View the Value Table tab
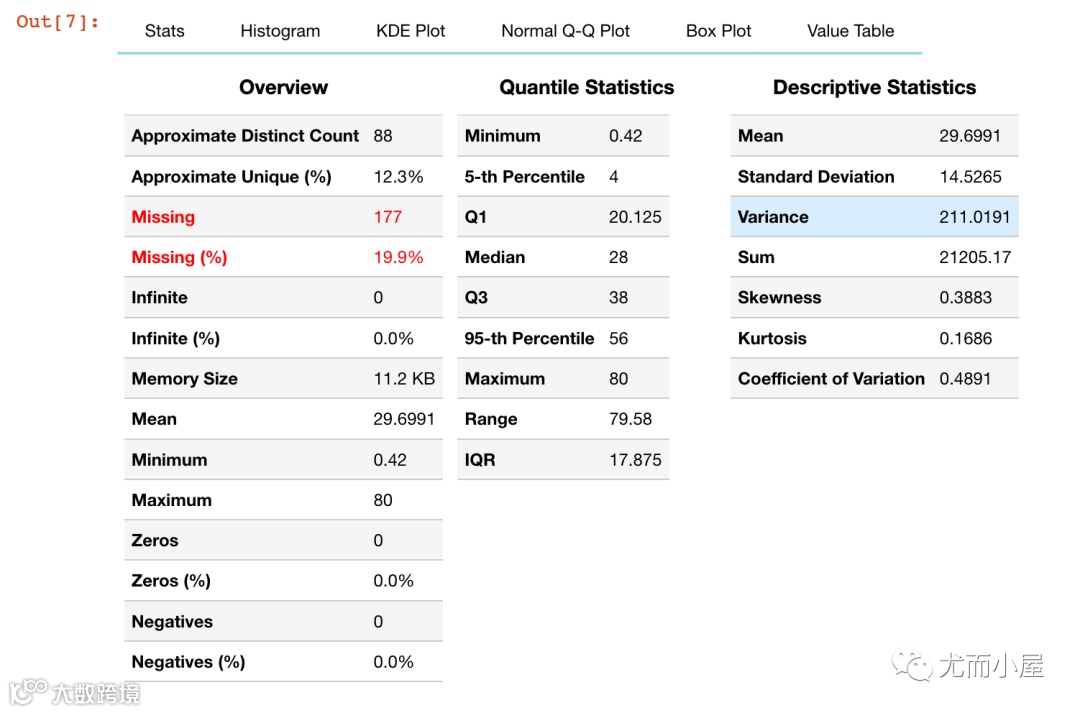 pos(851,31)
